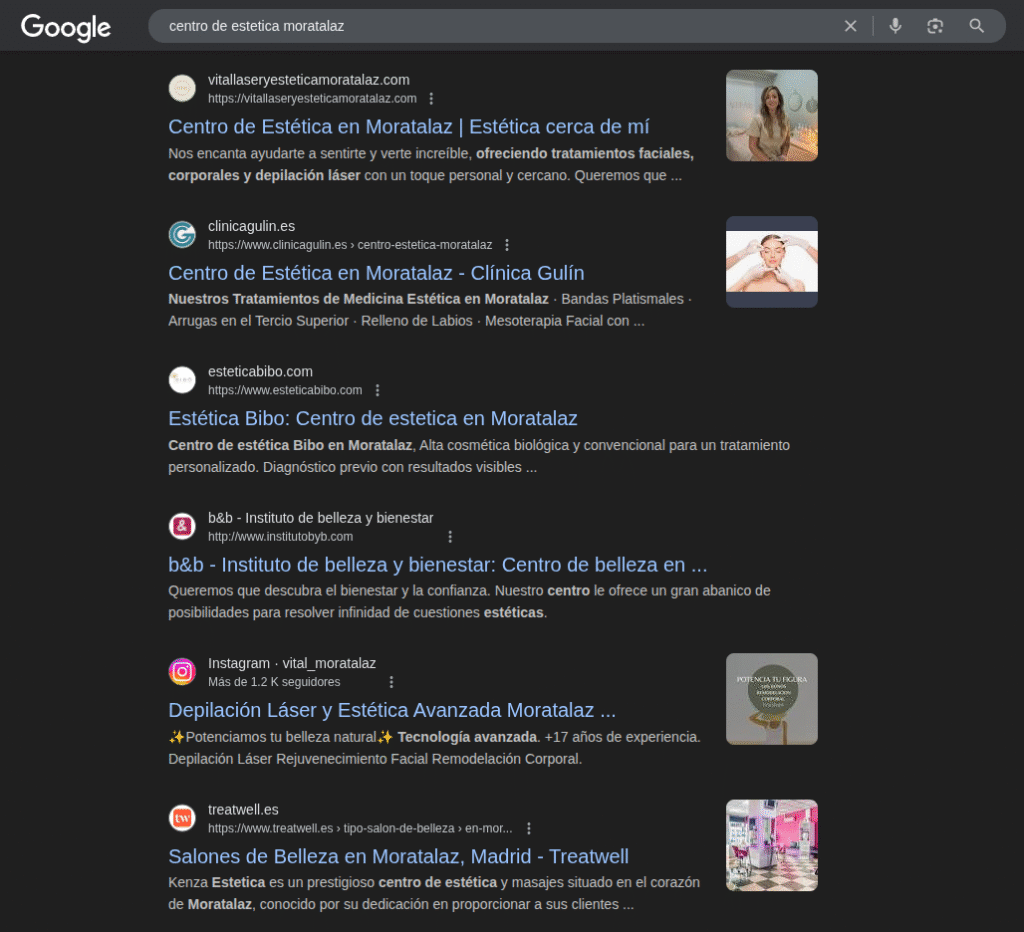
Task: Open more options for treatwell.es result
Action: coord(529,828)
